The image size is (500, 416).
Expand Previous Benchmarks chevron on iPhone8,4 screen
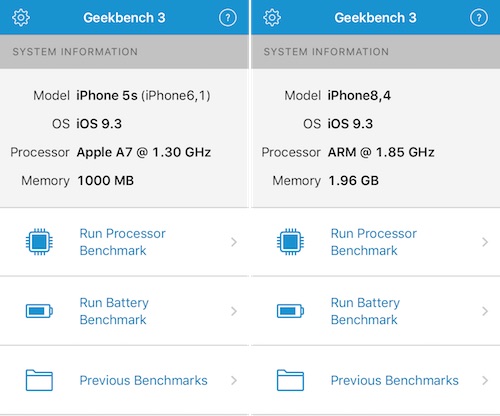485,380
